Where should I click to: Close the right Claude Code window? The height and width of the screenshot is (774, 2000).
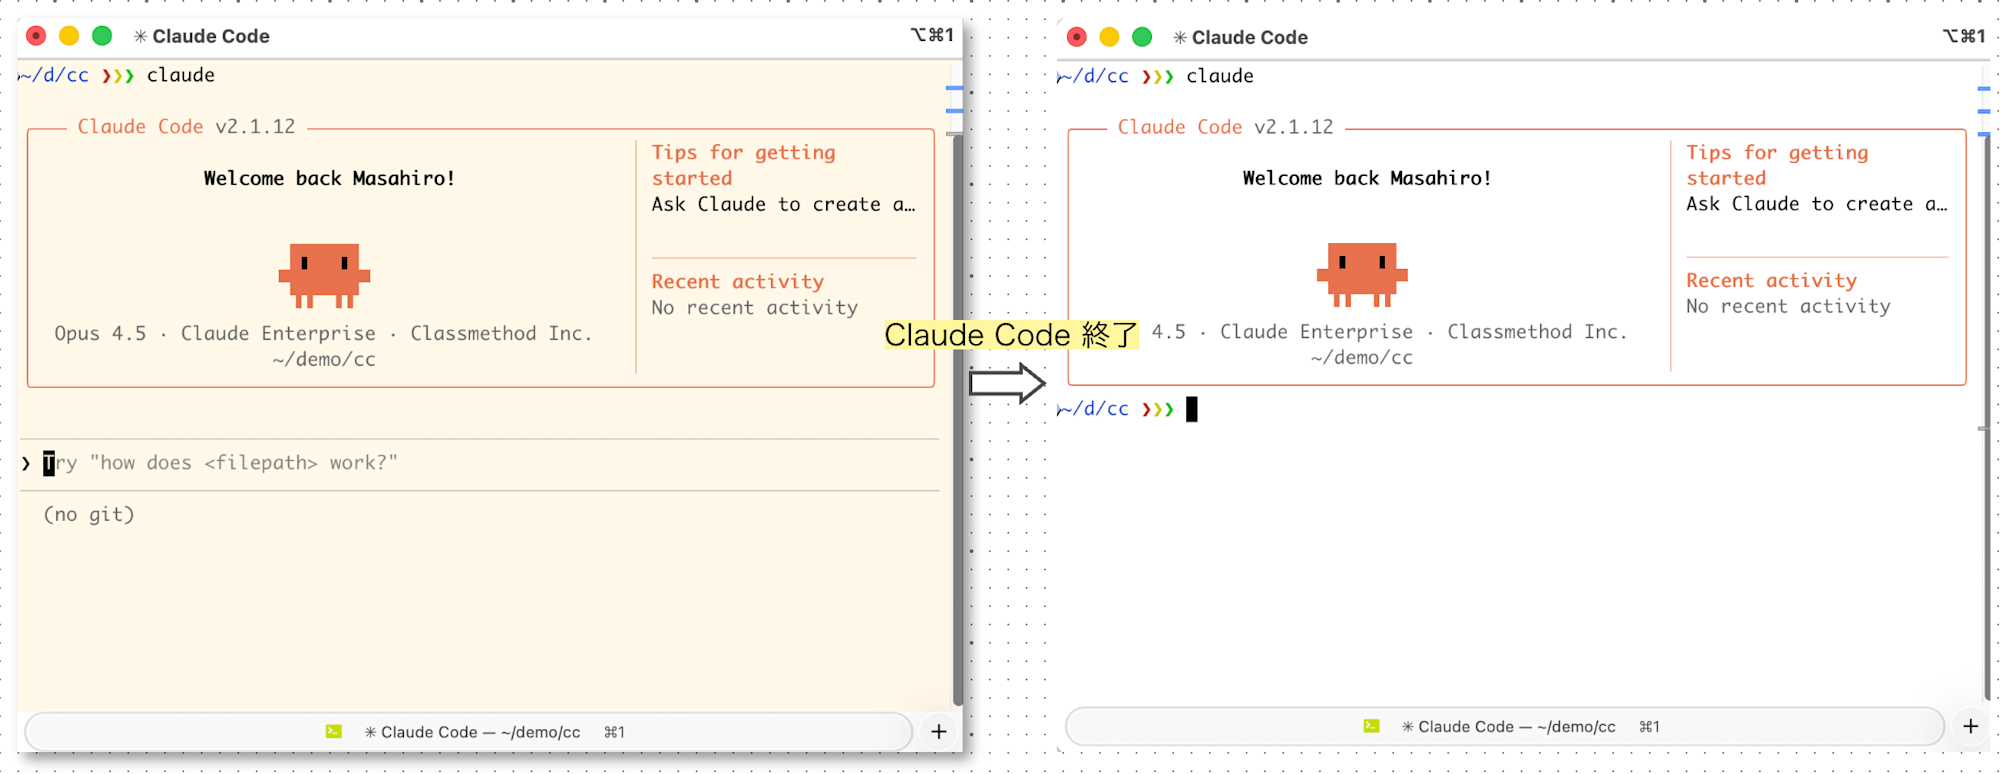(1077, 37)
